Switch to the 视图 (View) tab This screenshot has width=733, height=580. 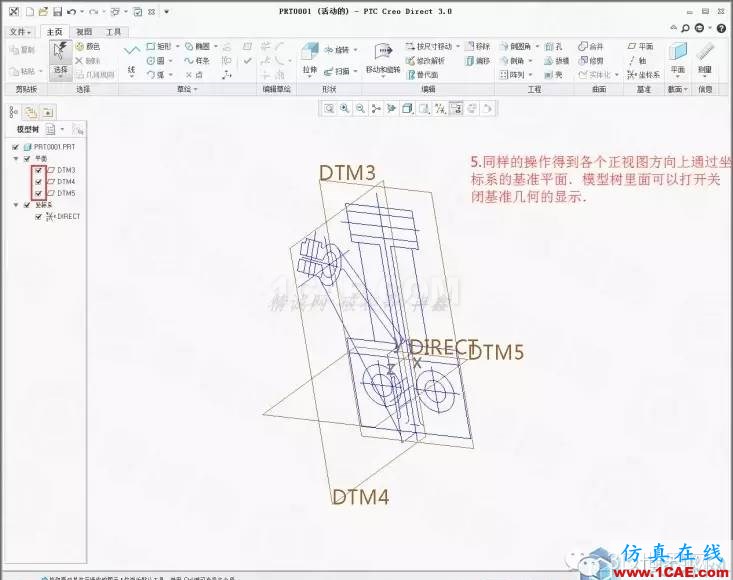coord(84,32)
